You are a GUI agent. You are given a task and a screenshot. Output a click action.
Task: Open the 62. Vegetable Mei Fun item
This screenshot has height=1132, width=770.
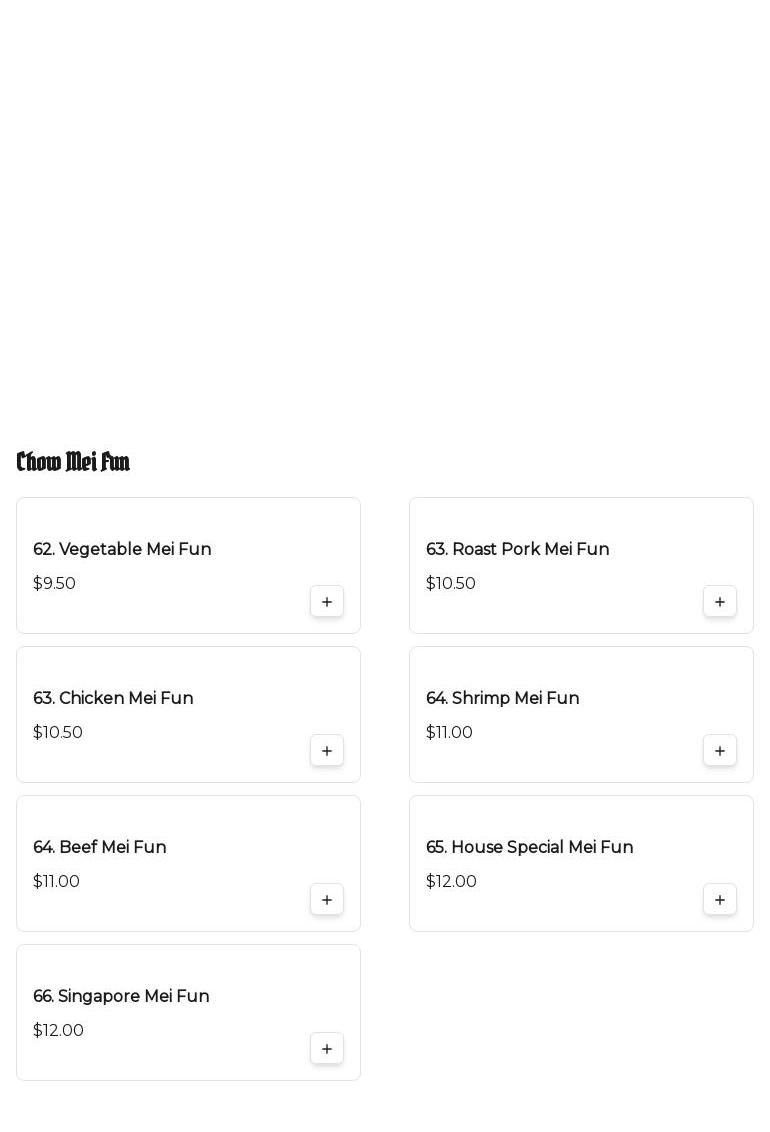click(x=122, y=549)
